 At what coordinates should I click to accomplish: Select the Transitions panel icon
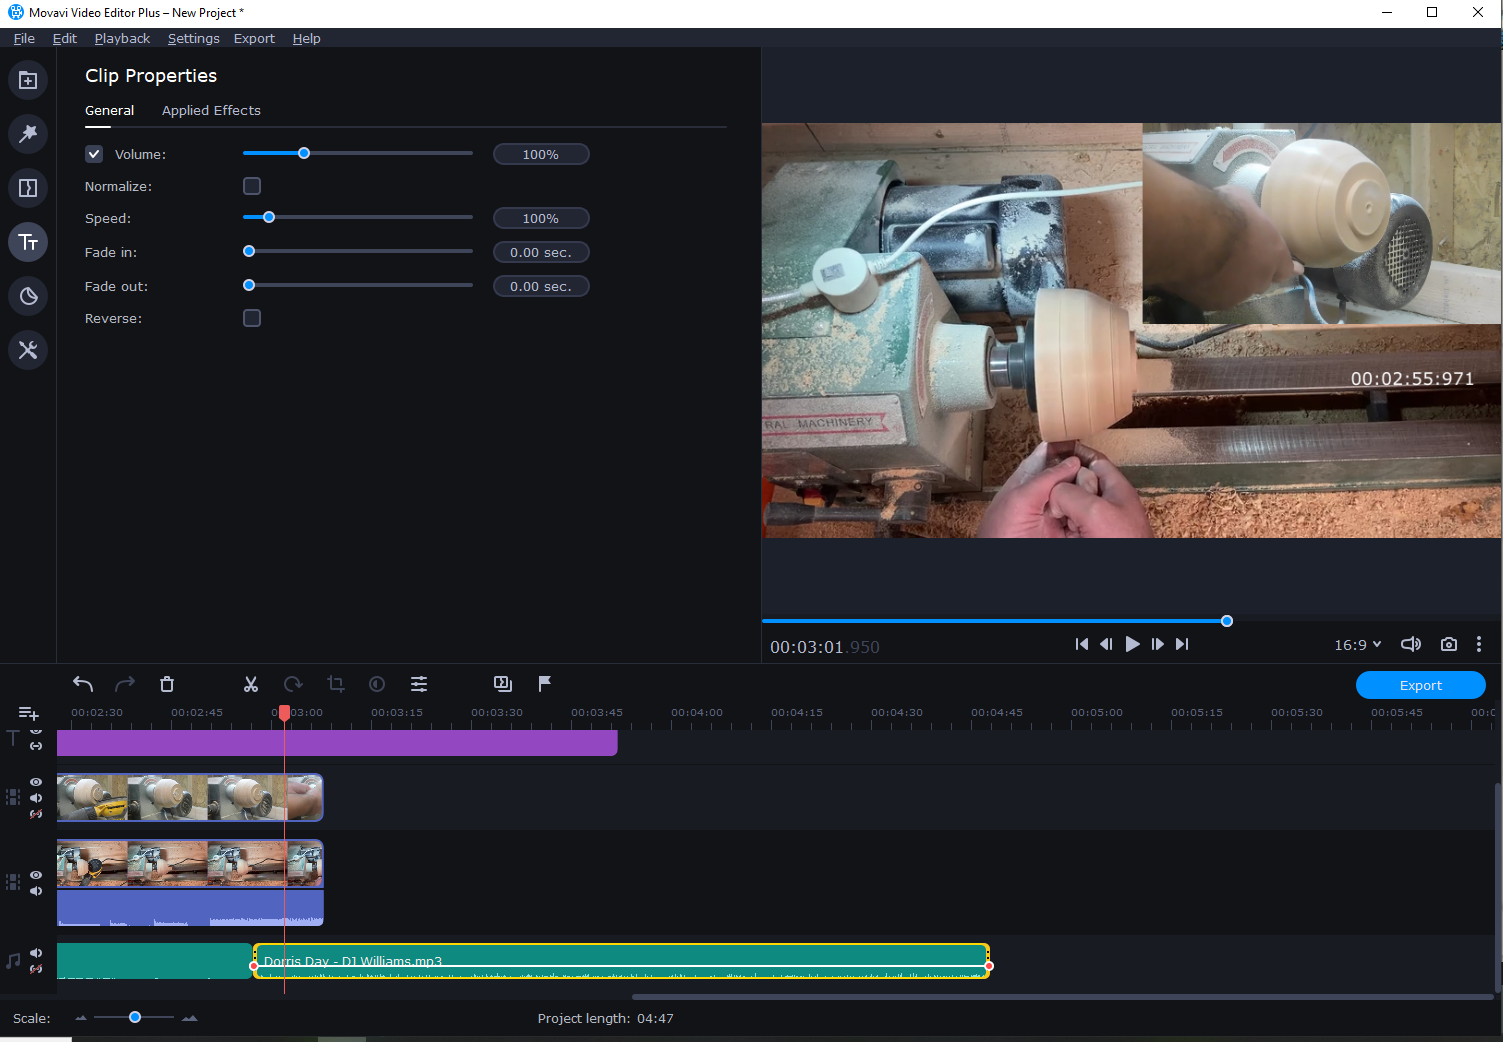click(27, 187)
